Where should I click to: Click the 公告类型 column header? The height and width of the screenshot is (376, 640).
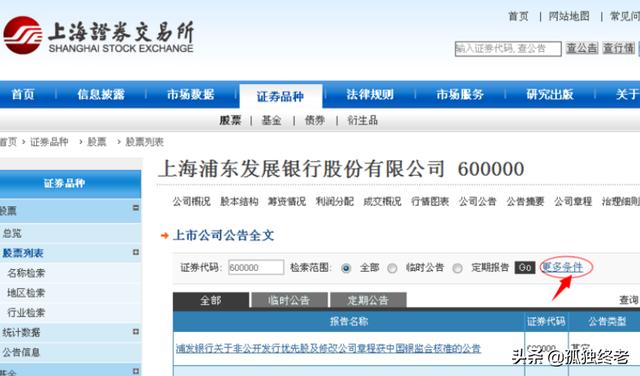607,322
